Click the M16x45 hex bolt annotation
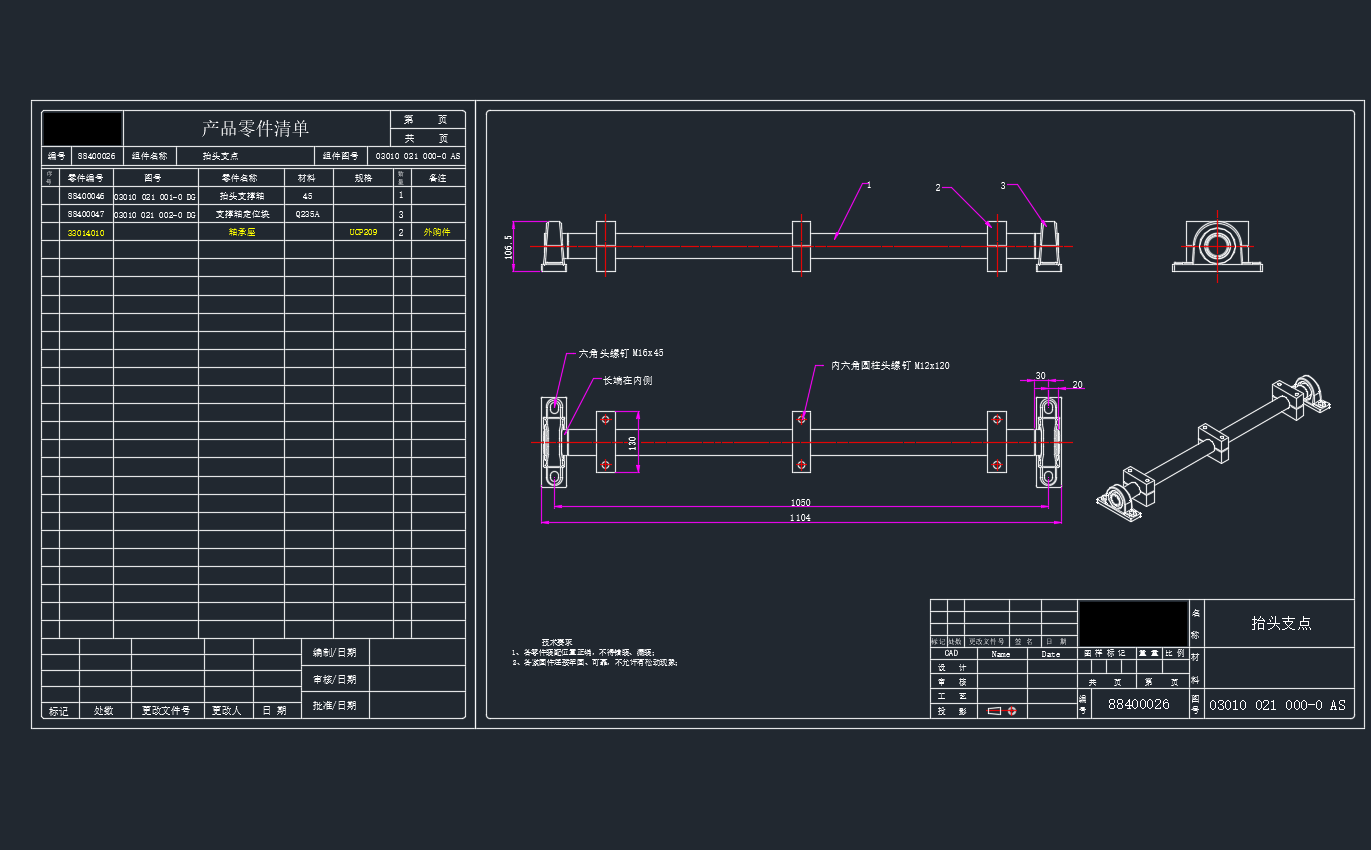1371x850 pixels. coord(621,353)
